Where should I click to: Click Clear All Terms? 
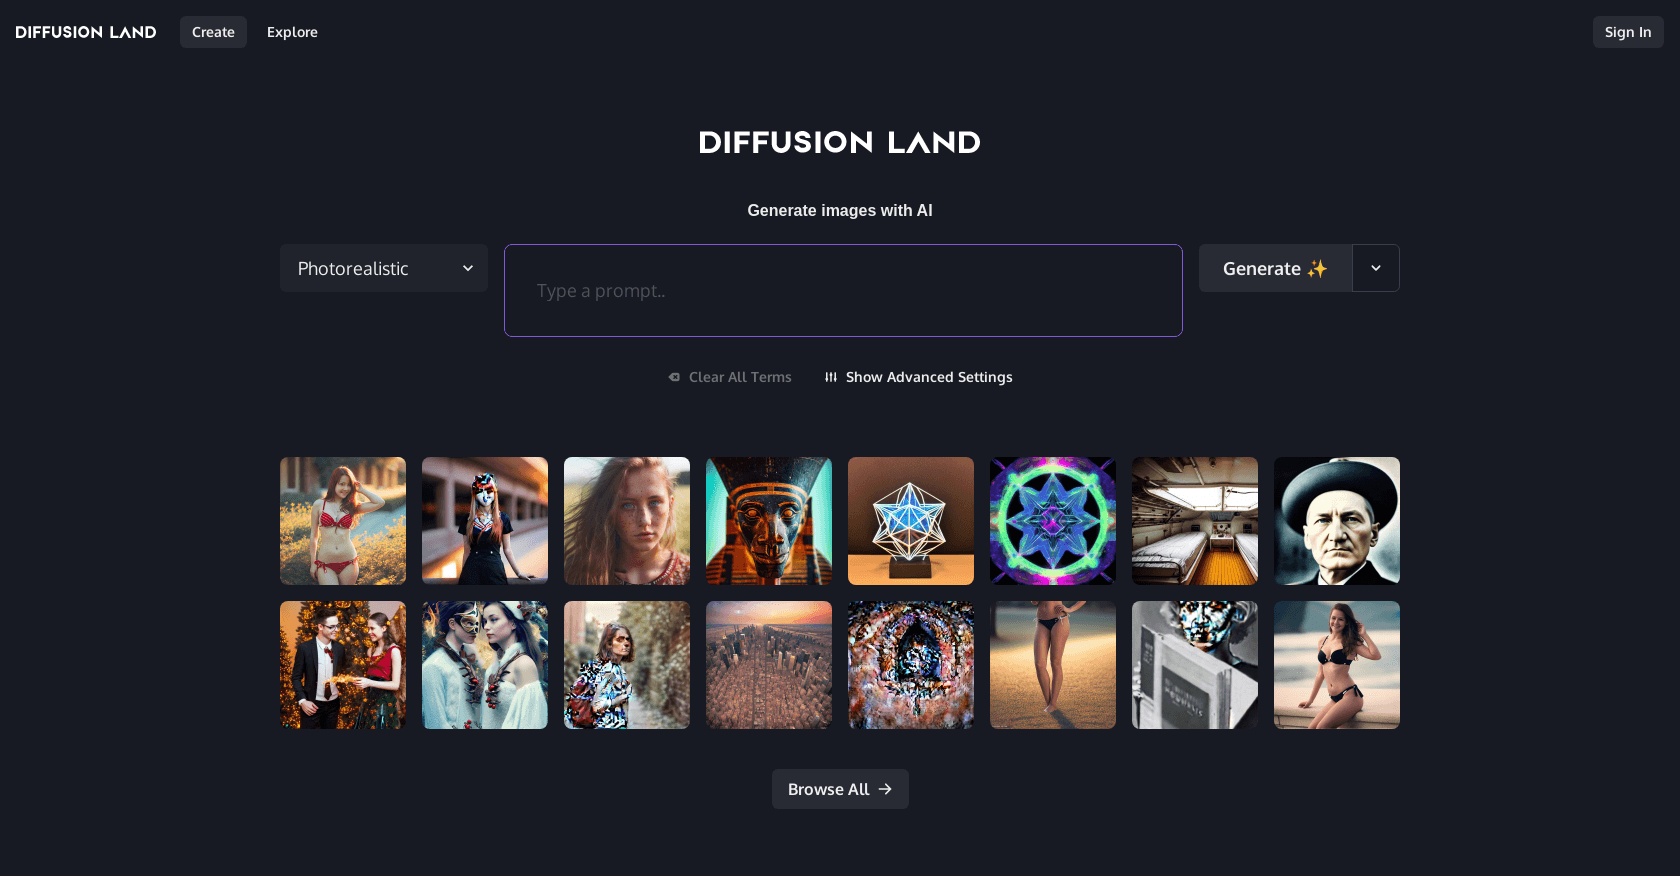(730, 377)
